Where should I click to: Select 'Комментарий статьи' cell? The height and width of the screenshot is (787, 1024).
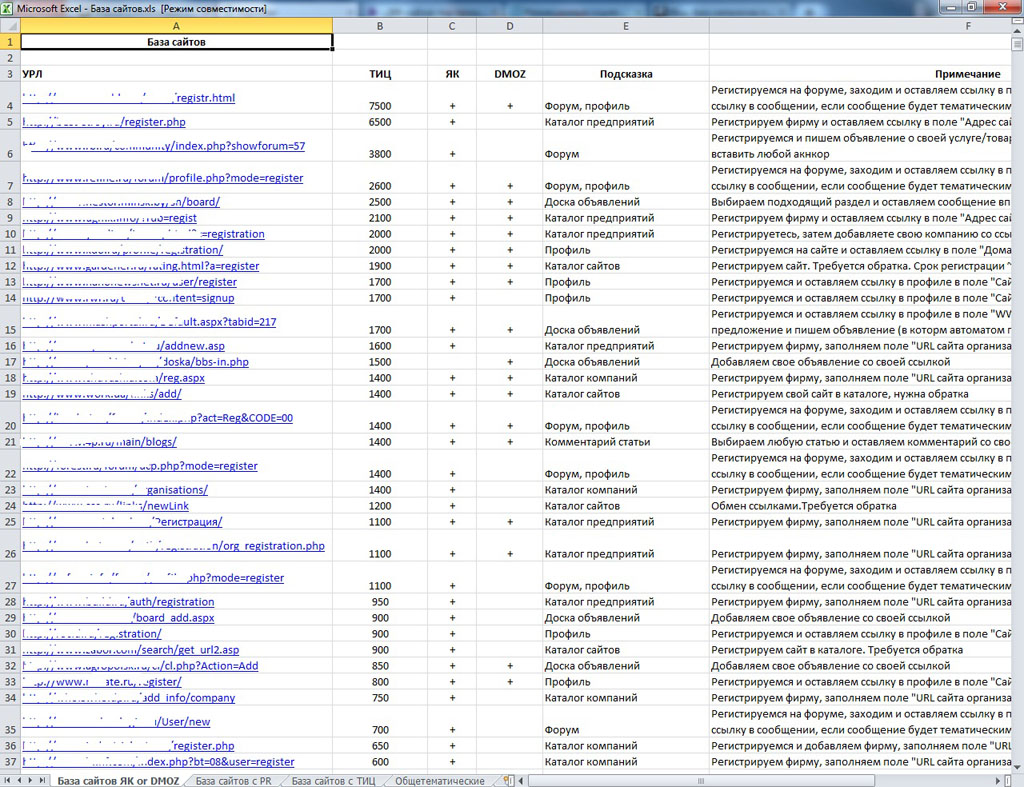pos(626,442)
